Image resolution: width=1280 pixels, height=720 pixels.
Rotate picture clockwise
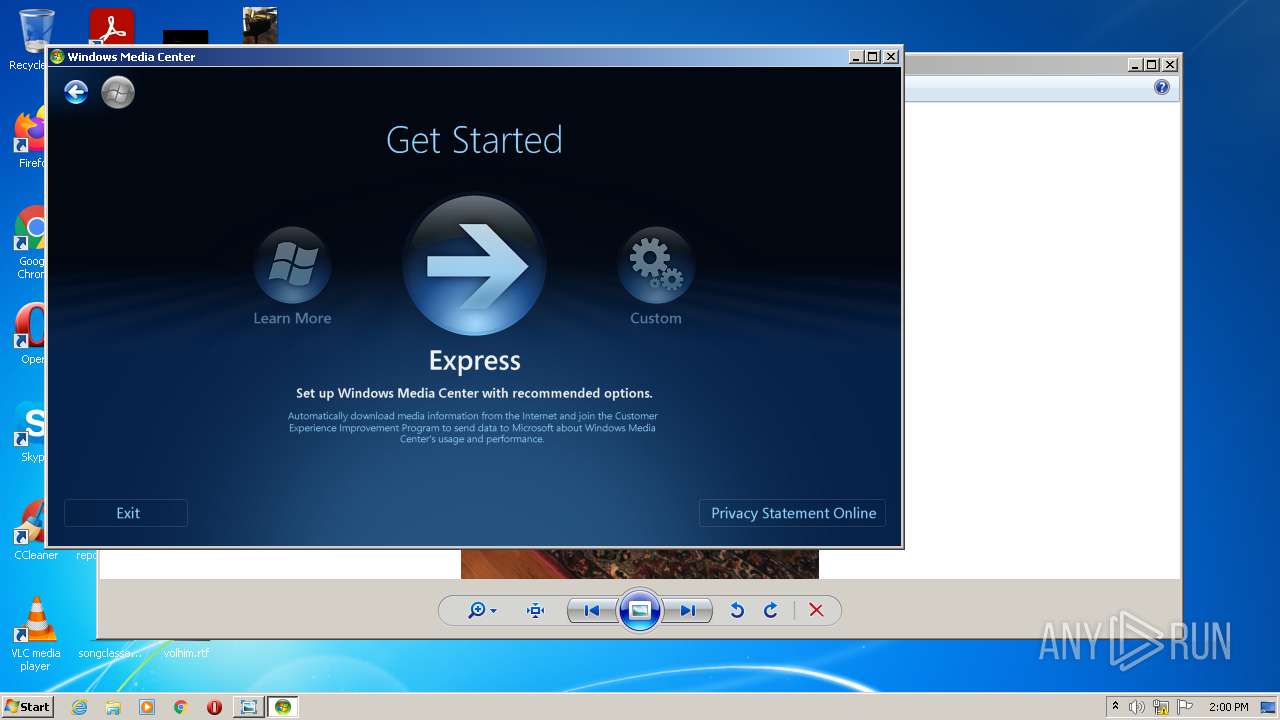[x=771, y=610]
